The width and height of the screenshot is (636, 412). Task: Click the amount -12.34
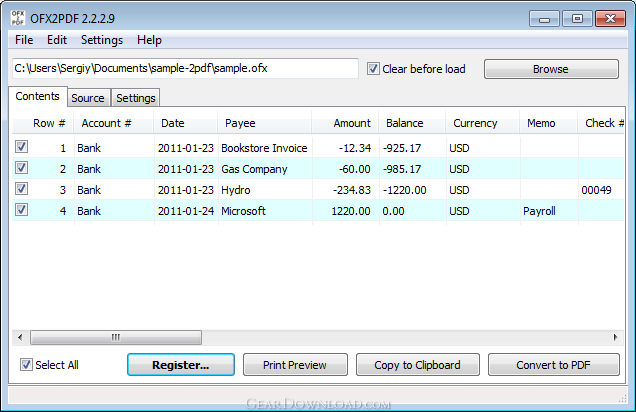tap(355, 148)
